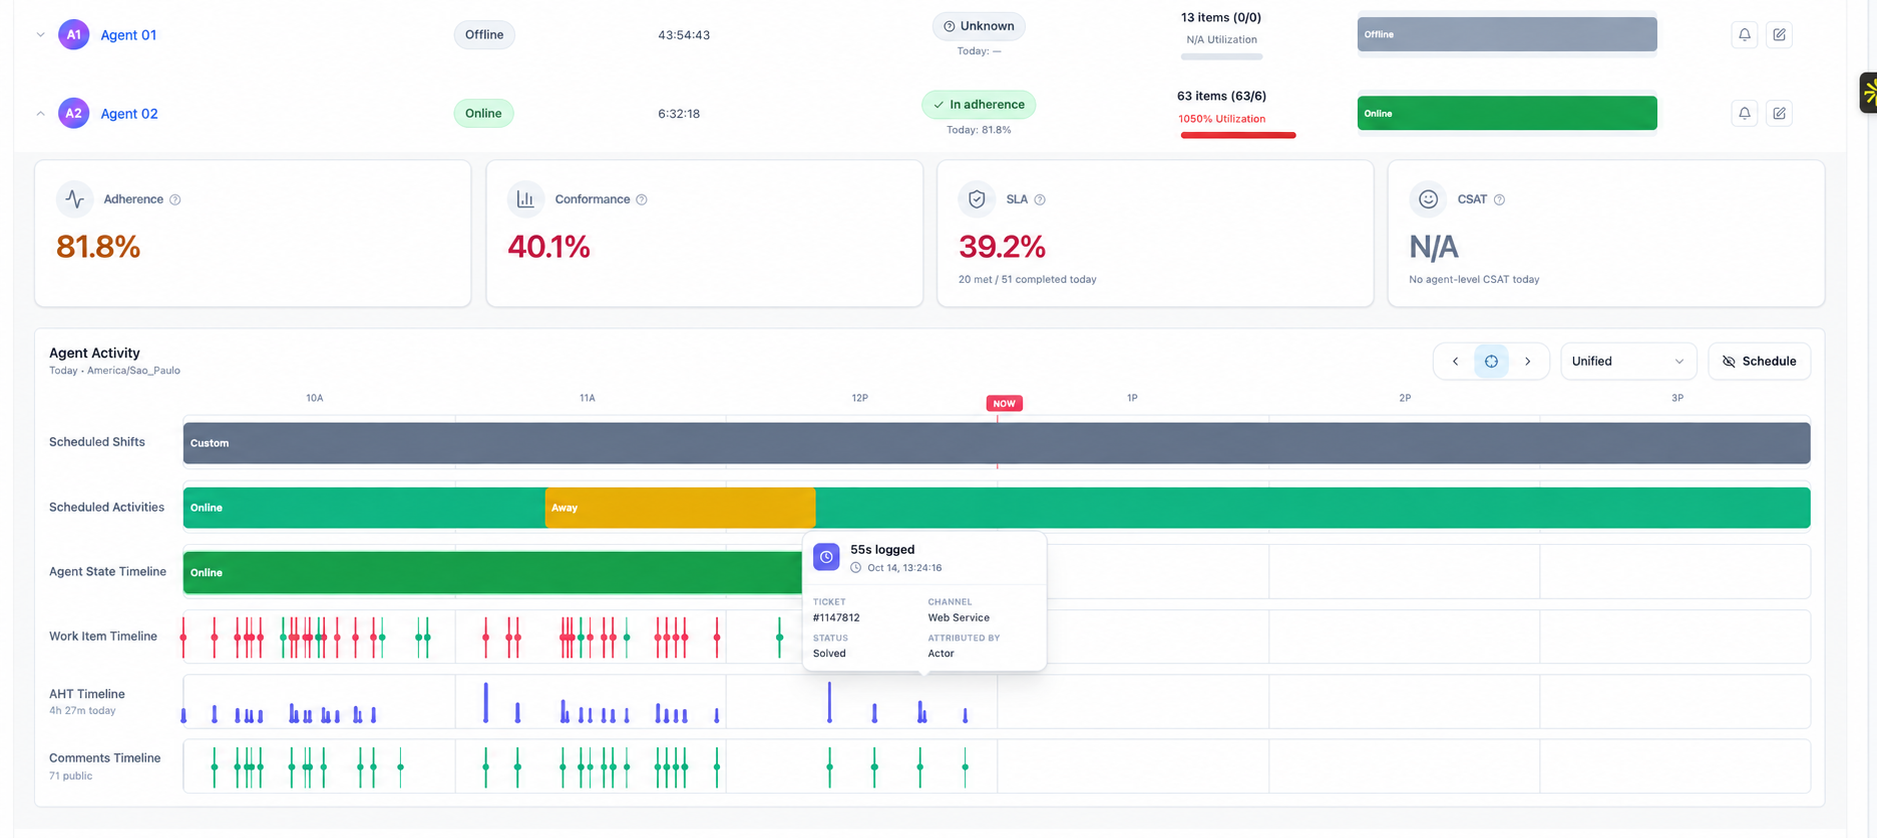Open the Unified view dropdown

(1628, 361)
